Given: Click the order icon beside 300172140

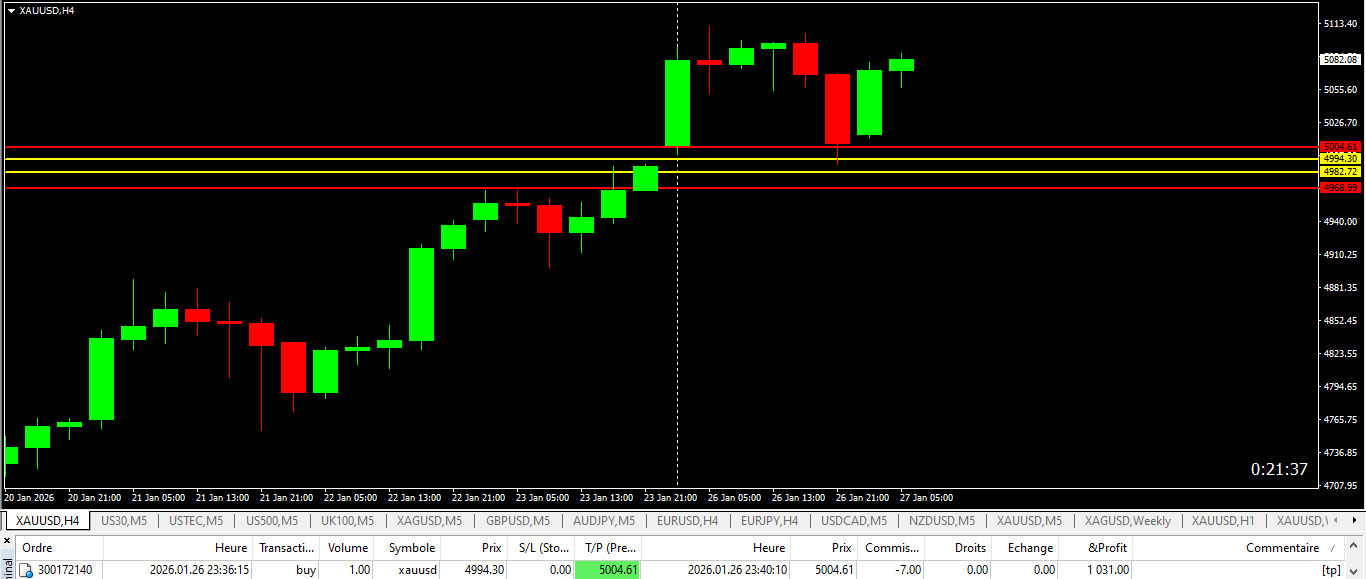Looking at the screenshot, I should 26,570.
